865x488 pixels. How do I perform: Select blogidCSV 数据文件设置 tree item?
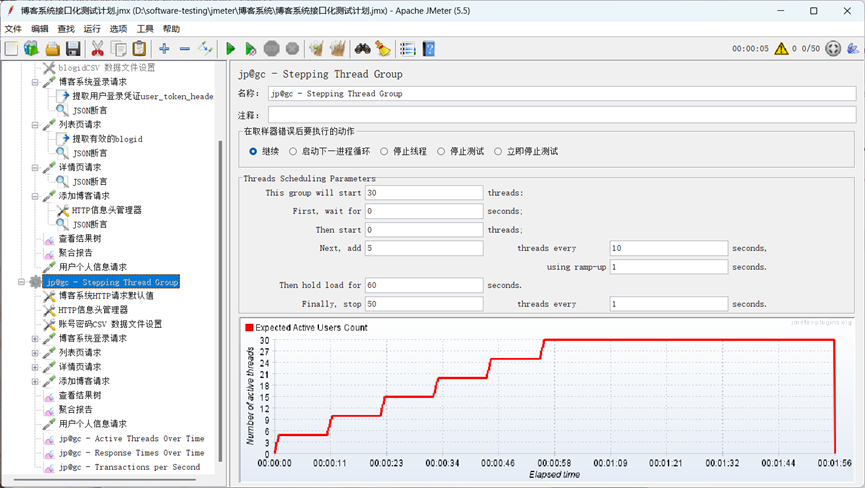point(106,68)
